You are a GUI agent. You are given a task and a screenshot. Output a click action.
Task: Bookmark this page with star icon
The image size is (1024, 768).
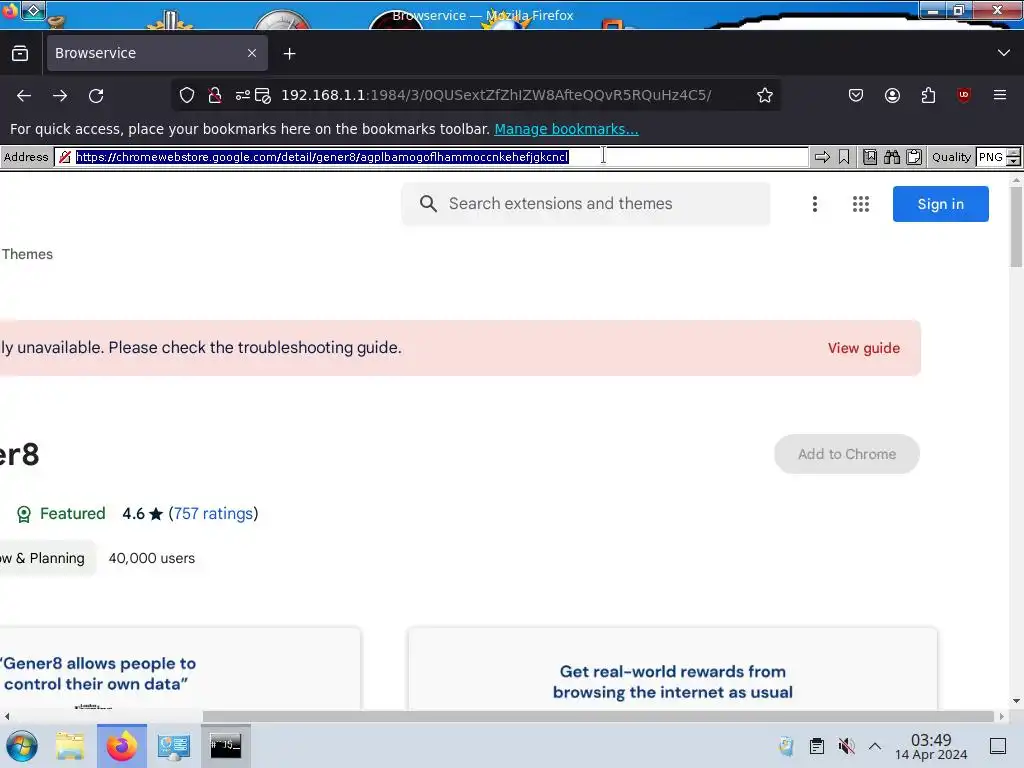[765, 95]
